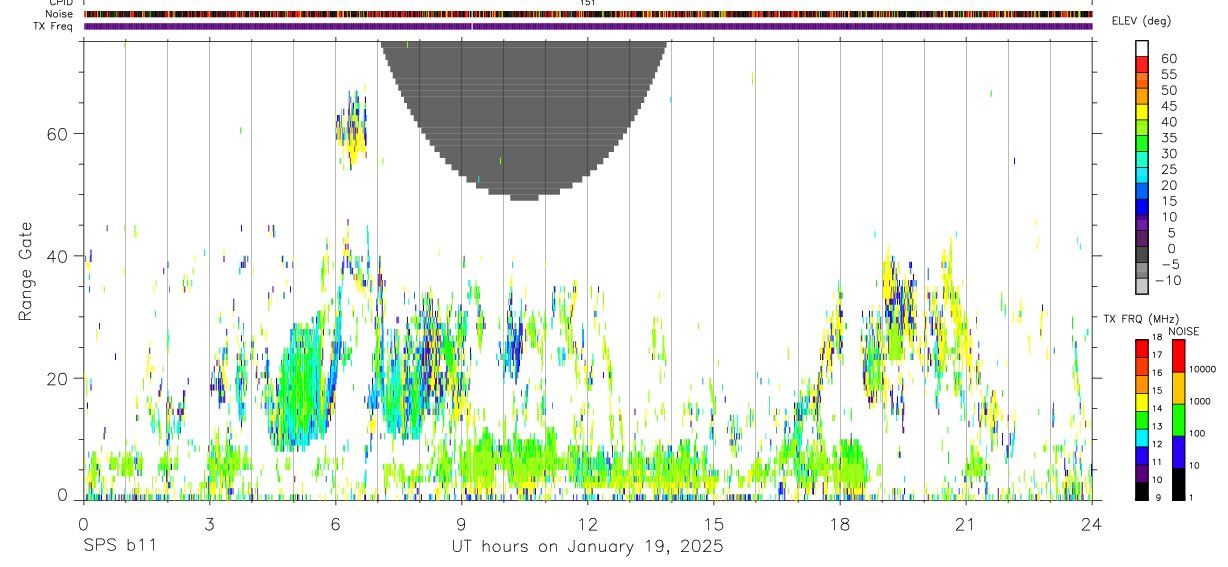Image resolution: width=1228 pixels, height=567 pixels.
Task: Pick the black TX FRQ swatch between 10 and 9
Action: 1142,491
